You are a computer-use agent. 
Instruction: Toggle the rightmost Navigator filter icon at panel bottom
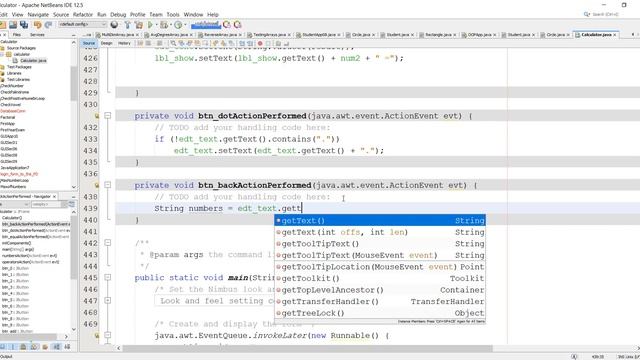67,347
